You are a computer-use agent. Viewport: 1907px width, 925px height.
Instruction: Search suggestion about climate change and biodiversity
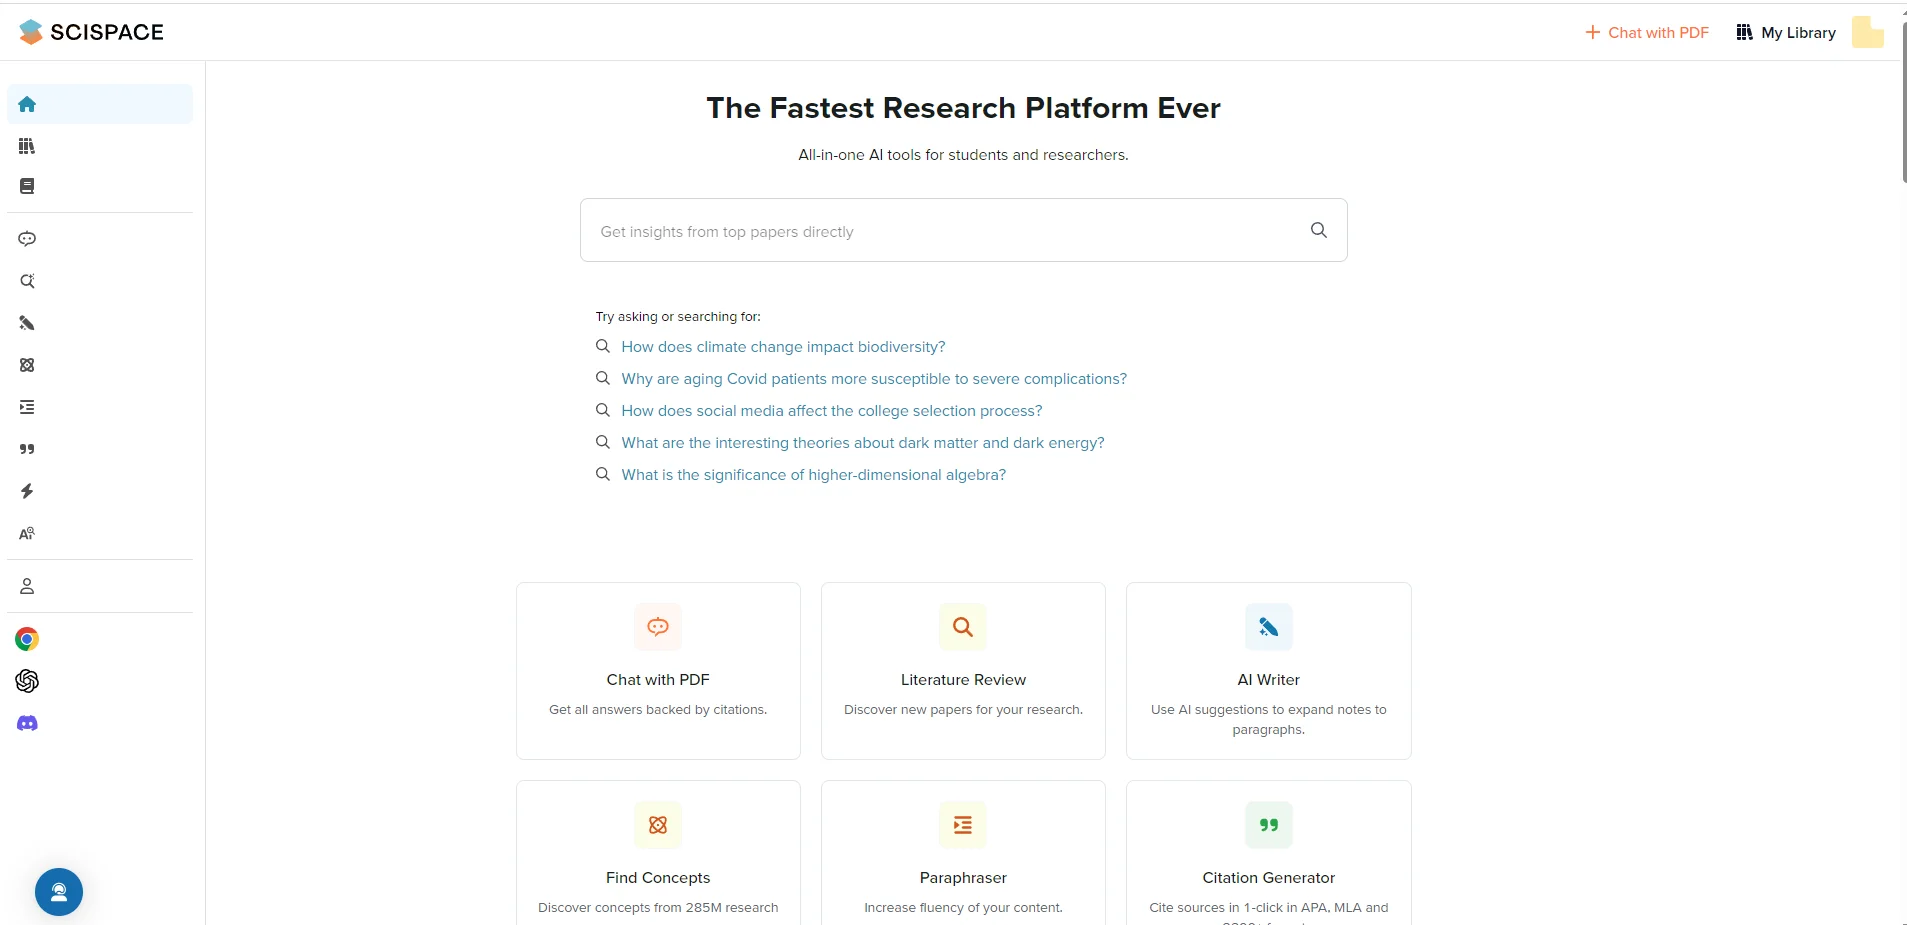(x=783, y=347)
